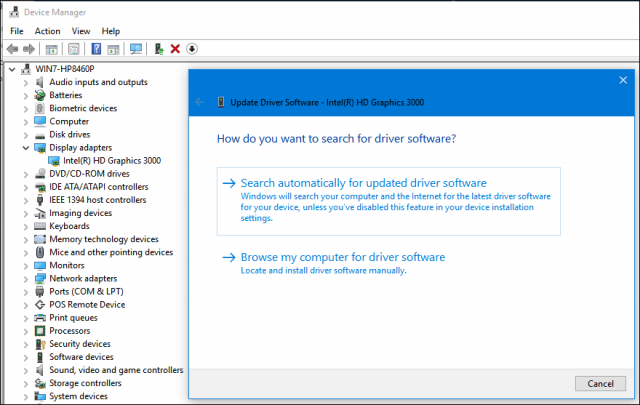The height and width of the screenshot is (405, 640).
Task: Open the Action menu
Action: click(x=47, y=31)
